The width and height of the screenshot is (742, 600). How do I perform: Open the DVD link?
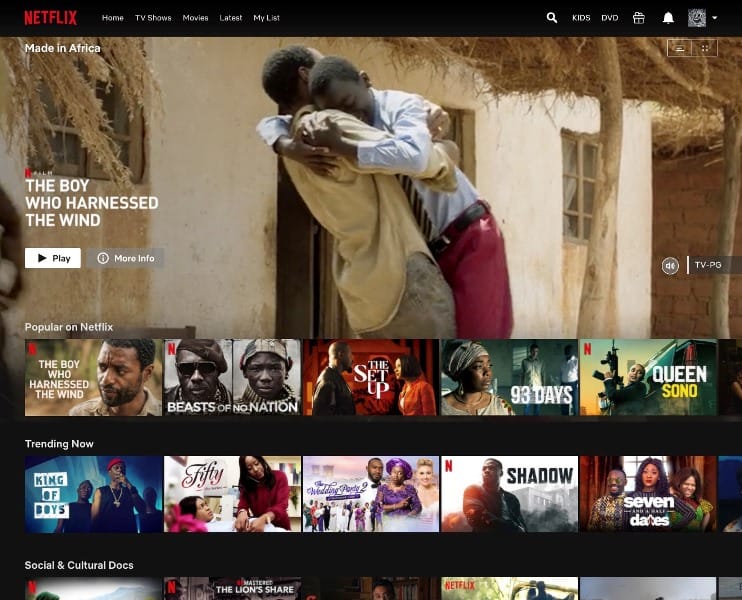click(610, 18)
